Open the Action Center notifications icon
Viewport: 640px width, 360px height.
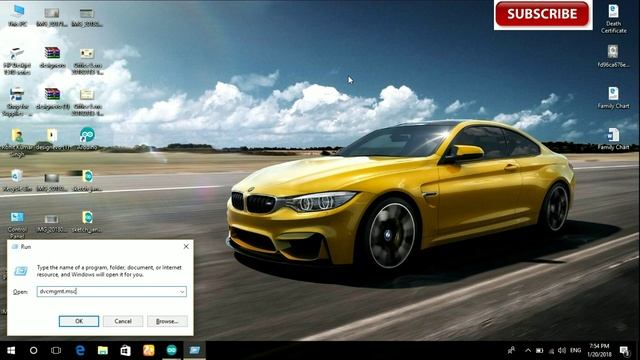[x=624, y=350]
